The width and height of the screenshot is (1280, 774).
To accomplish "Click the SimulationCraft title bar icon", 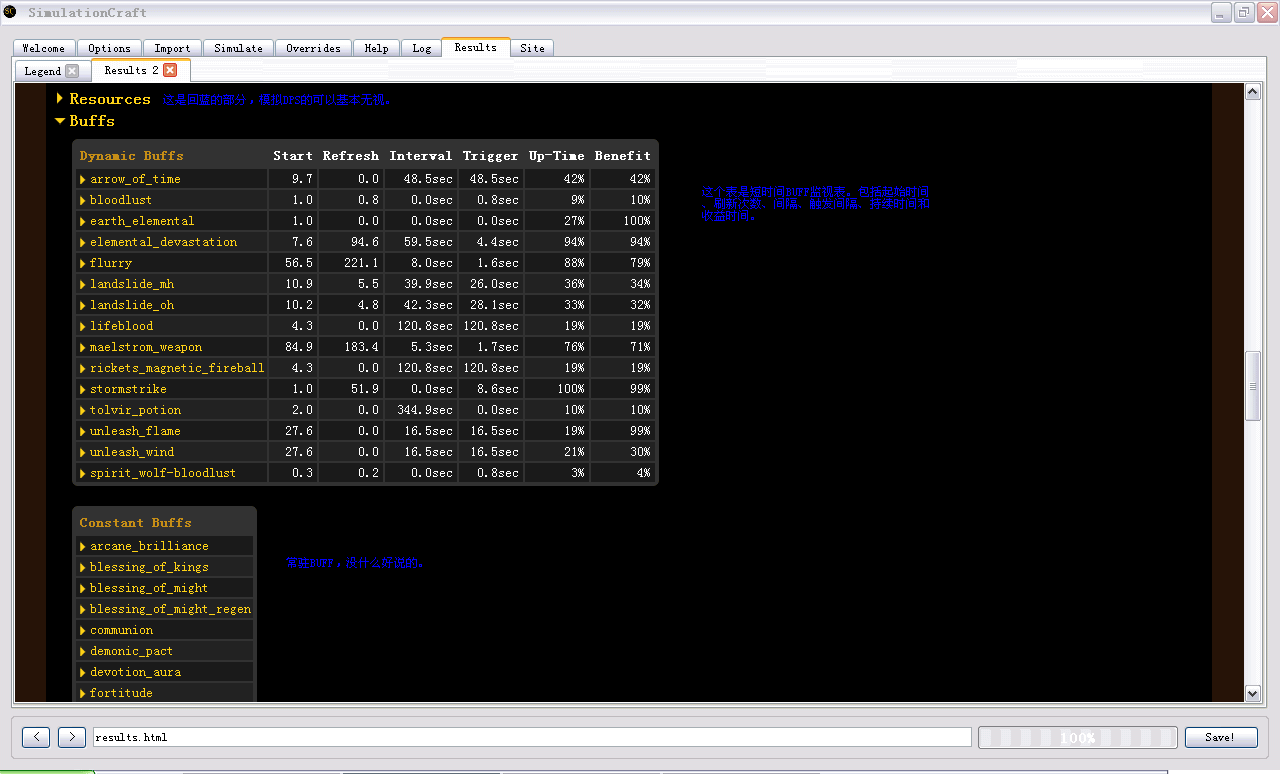I will [10, 12].
